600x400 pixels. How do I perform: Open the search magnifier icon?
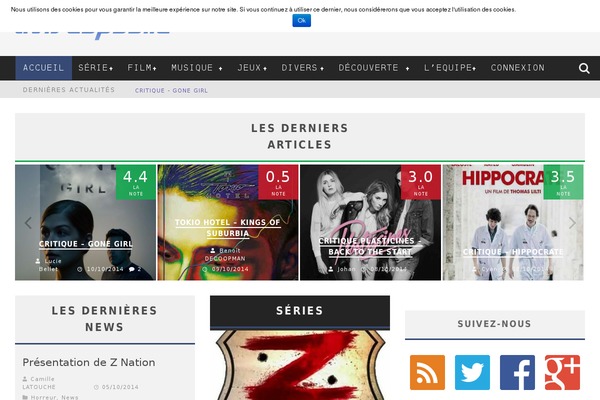[584, 68]
